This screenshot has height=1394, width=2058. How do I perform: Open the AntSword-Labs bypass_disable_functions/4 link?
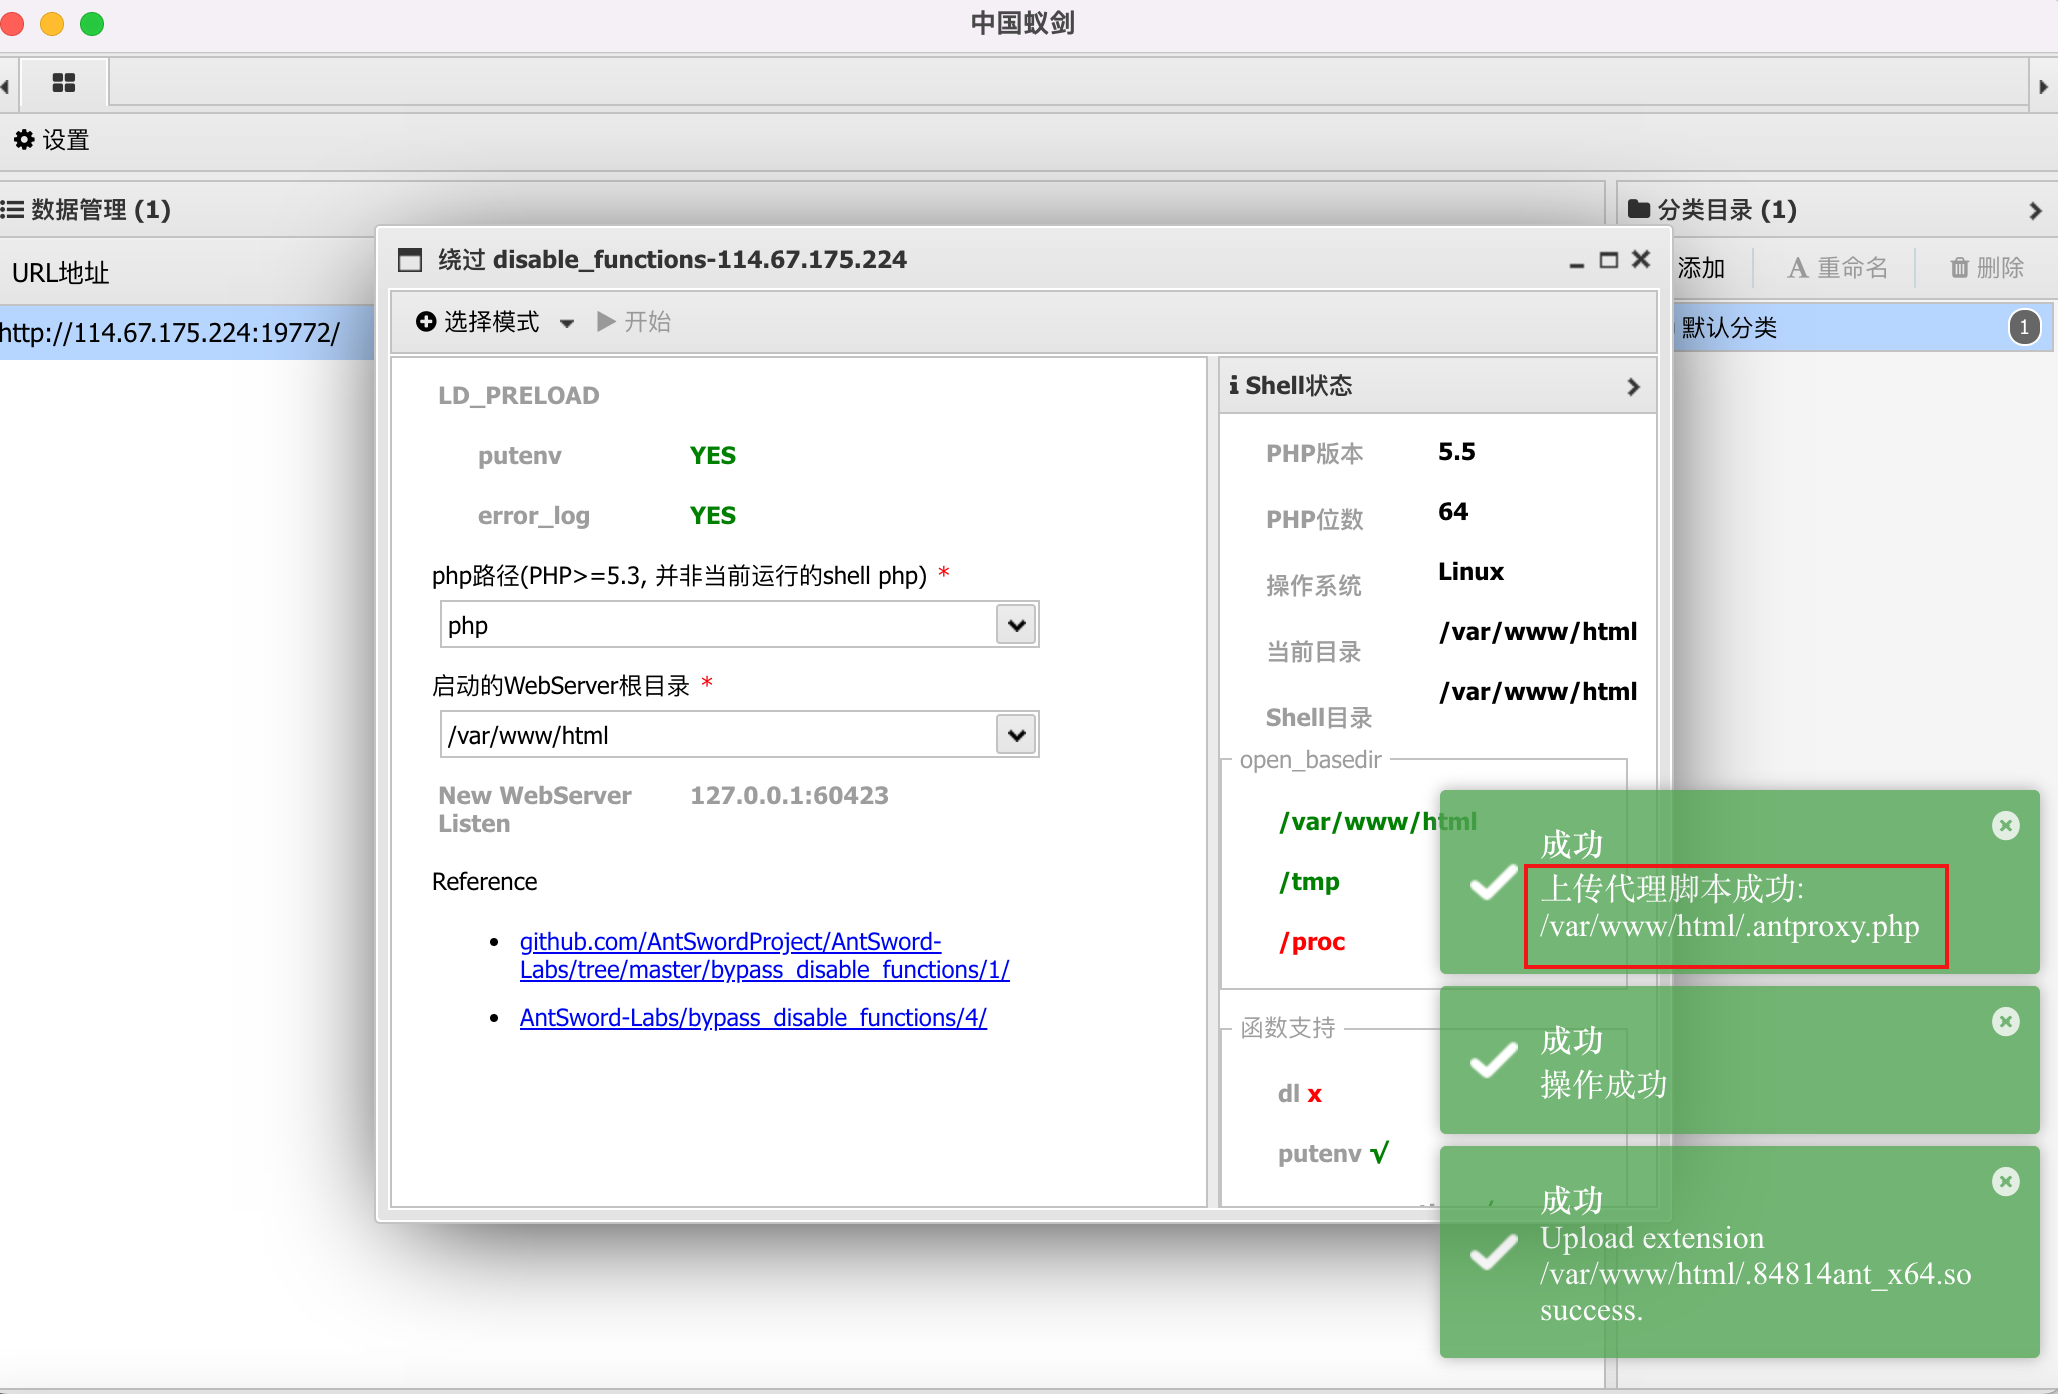tap(752, 1017)
